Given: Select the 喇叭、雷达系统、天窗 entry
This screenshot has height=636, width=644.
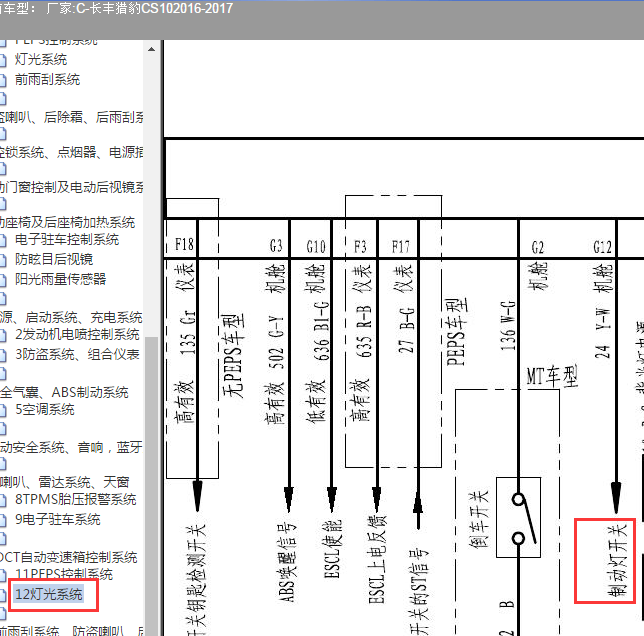Looking at the screenshot, I should tap(64, 482).
